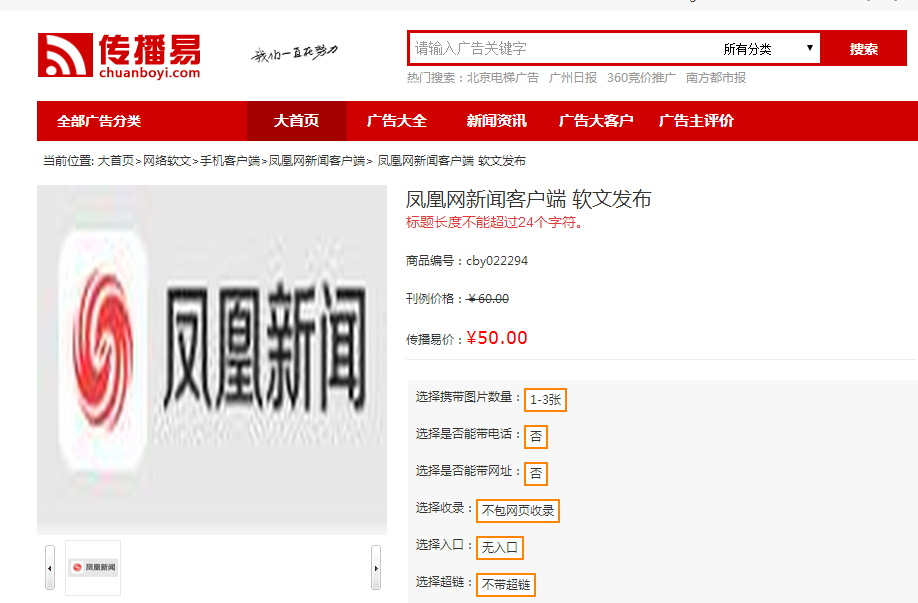918x603 pixels.
Task: Click the 凤凰新闻 phoenix logo image
Action: tap(210, 355)
